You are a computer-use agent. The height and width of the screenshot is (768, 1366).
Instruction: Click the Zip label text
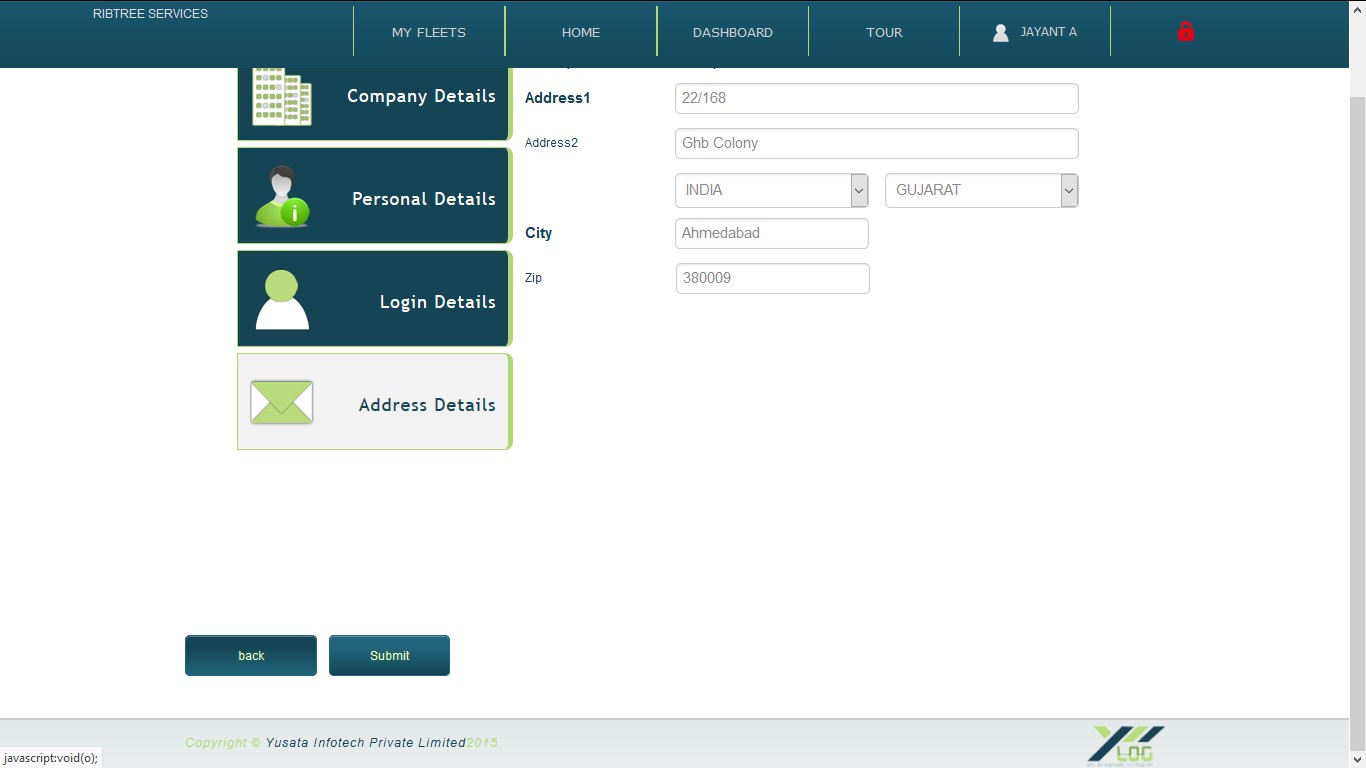pos(533,278)
